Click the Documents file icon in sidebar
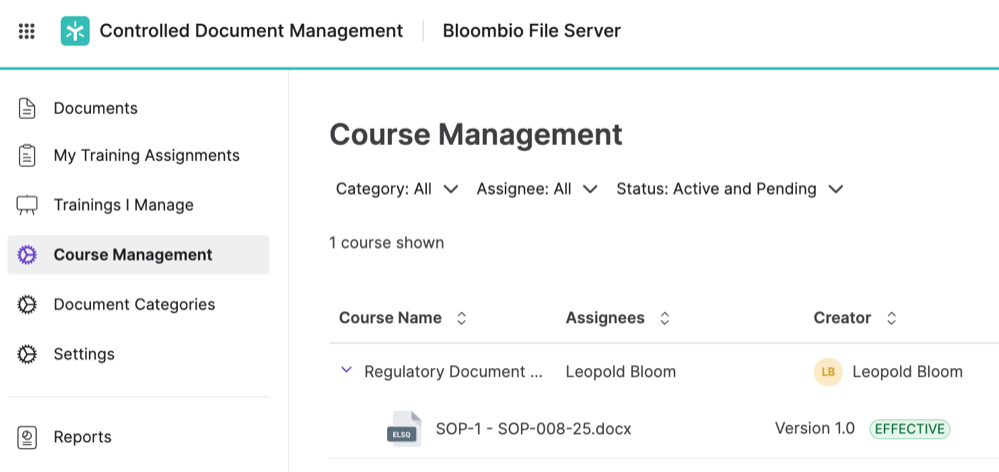 click(x=27, y=108)
